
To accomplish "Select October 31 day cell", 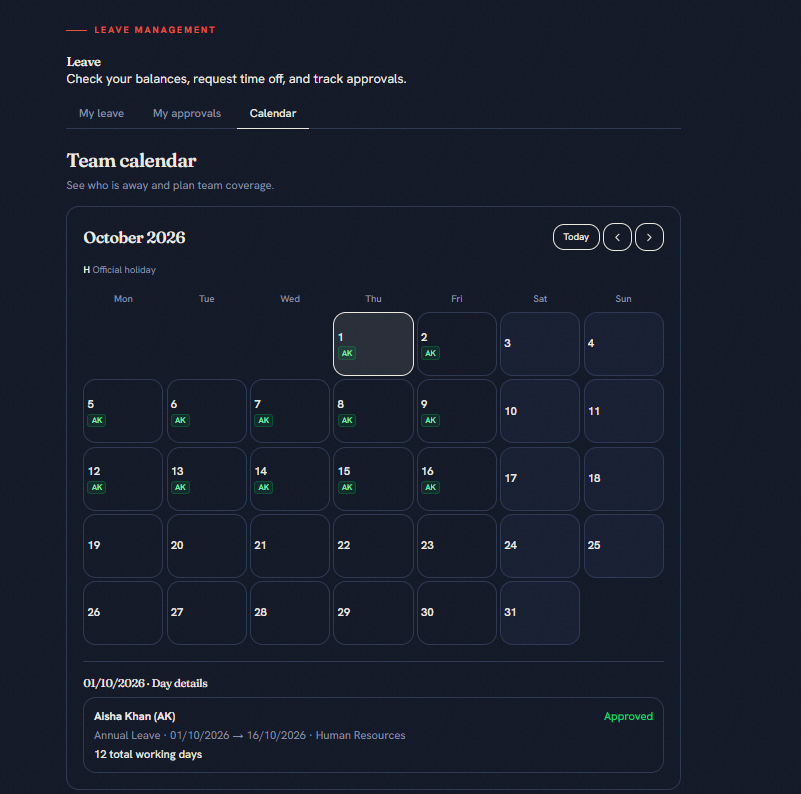I will point(539,613).
